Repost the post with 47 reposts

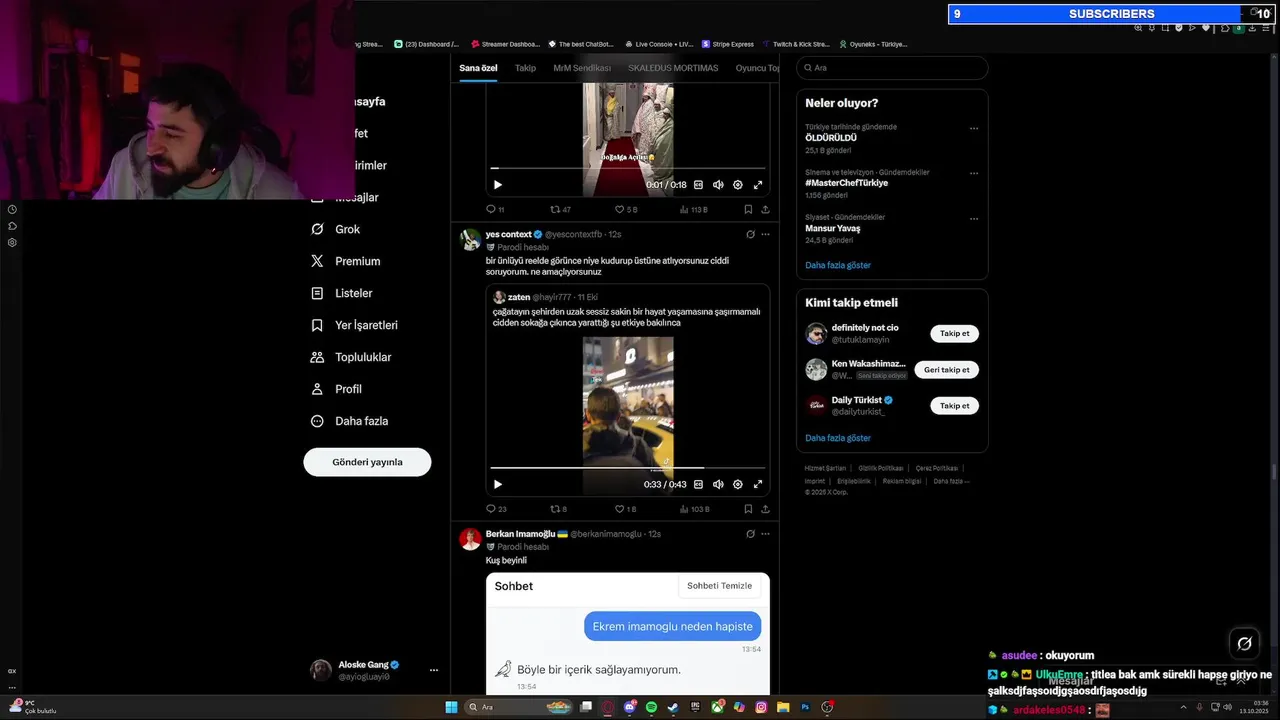point(560,209)
